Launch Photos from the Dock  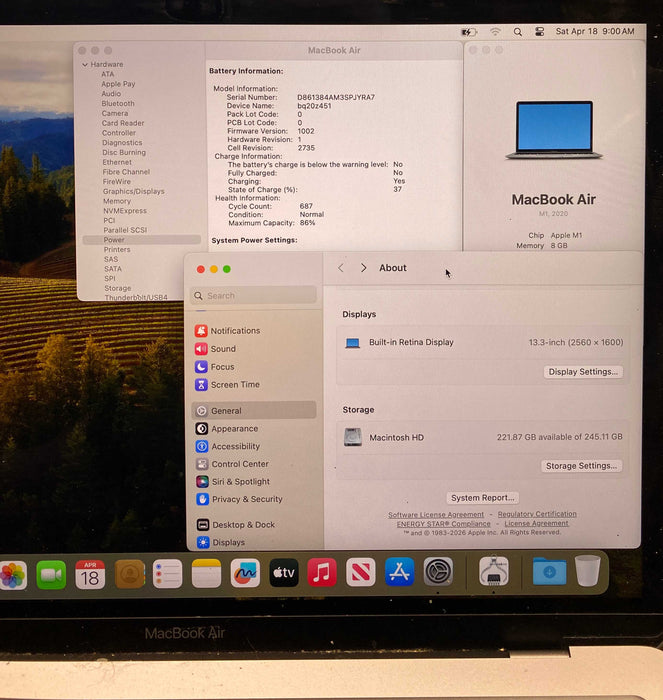click(13, 575)
